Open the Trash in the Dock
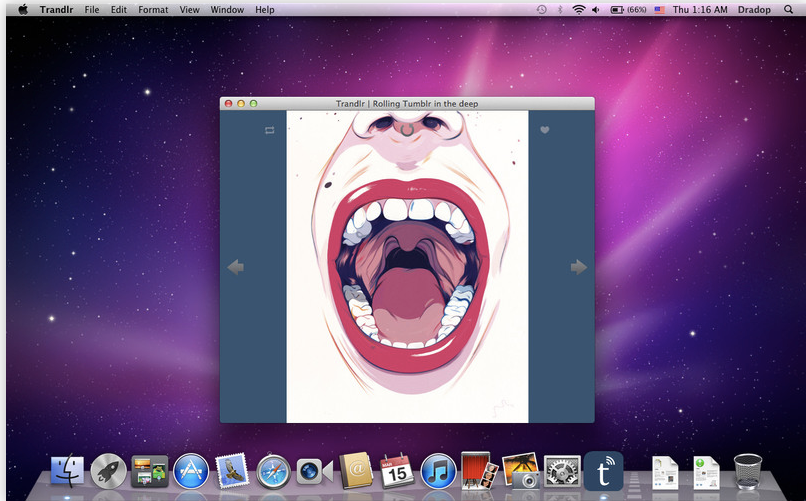This screenshot has width=806, height=501. (748, 471)
